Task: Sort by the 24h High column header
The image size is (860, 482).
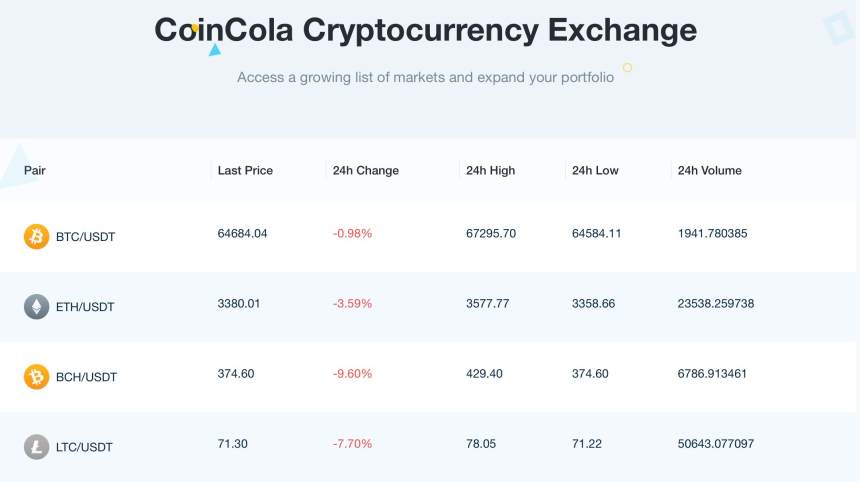Action: 490,171
